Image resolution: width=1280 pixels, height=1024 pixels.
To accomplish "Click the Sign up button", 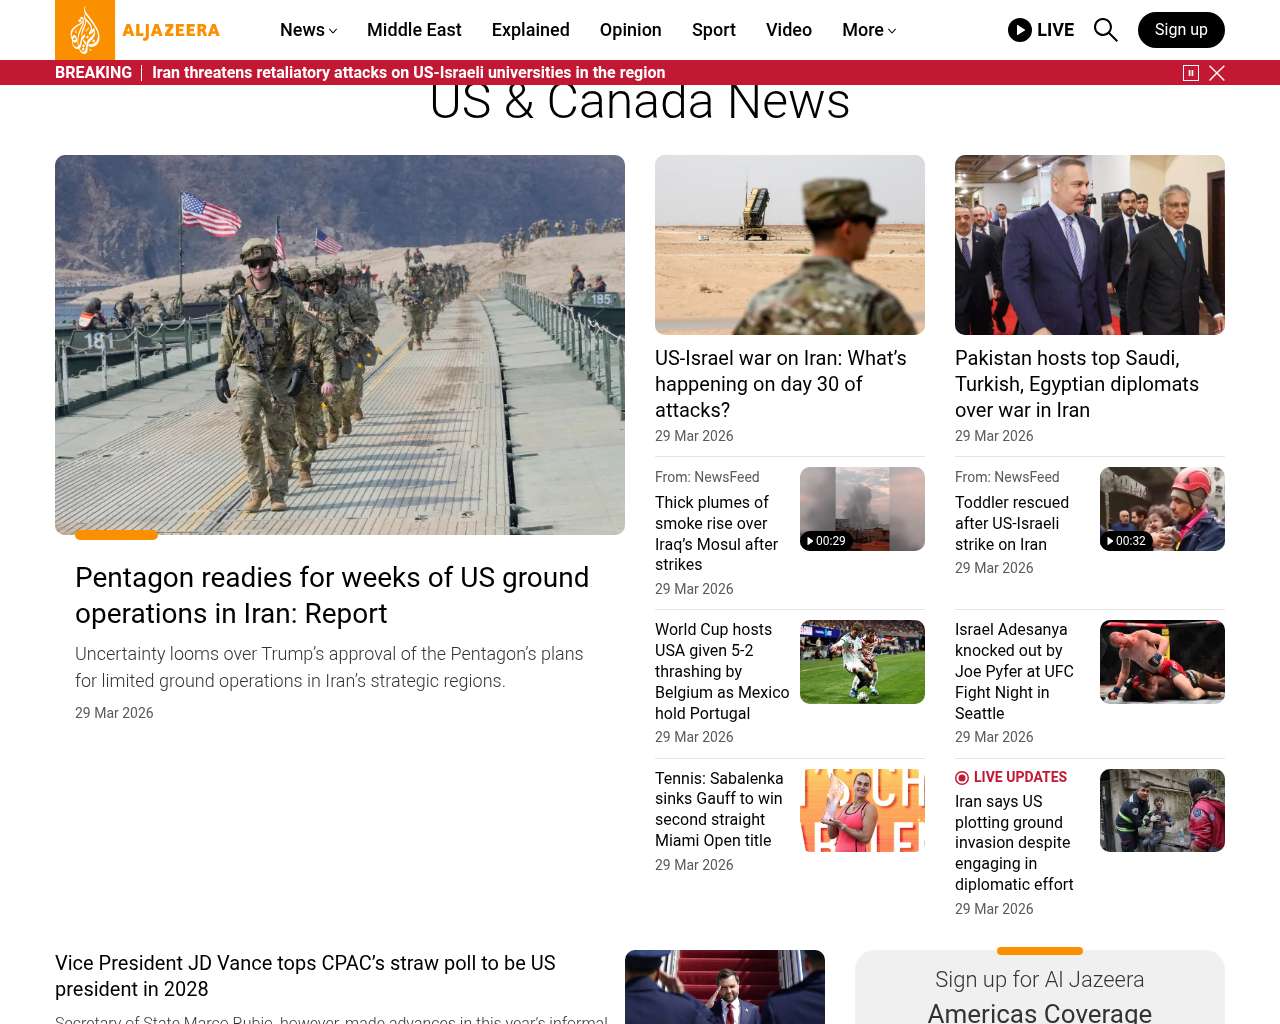I will pos(1180,30).
